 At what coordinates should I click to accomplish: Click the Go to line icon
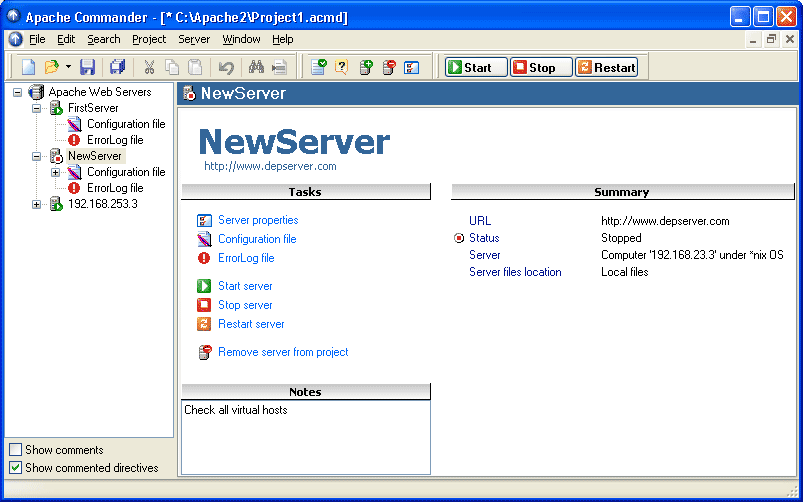pos(280,67)
